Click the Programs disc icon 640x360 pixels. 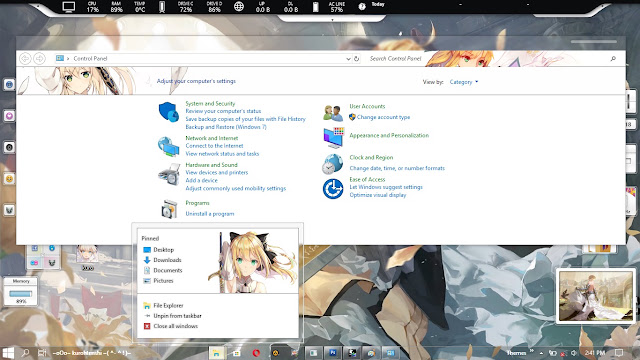(x=169, y=209)
